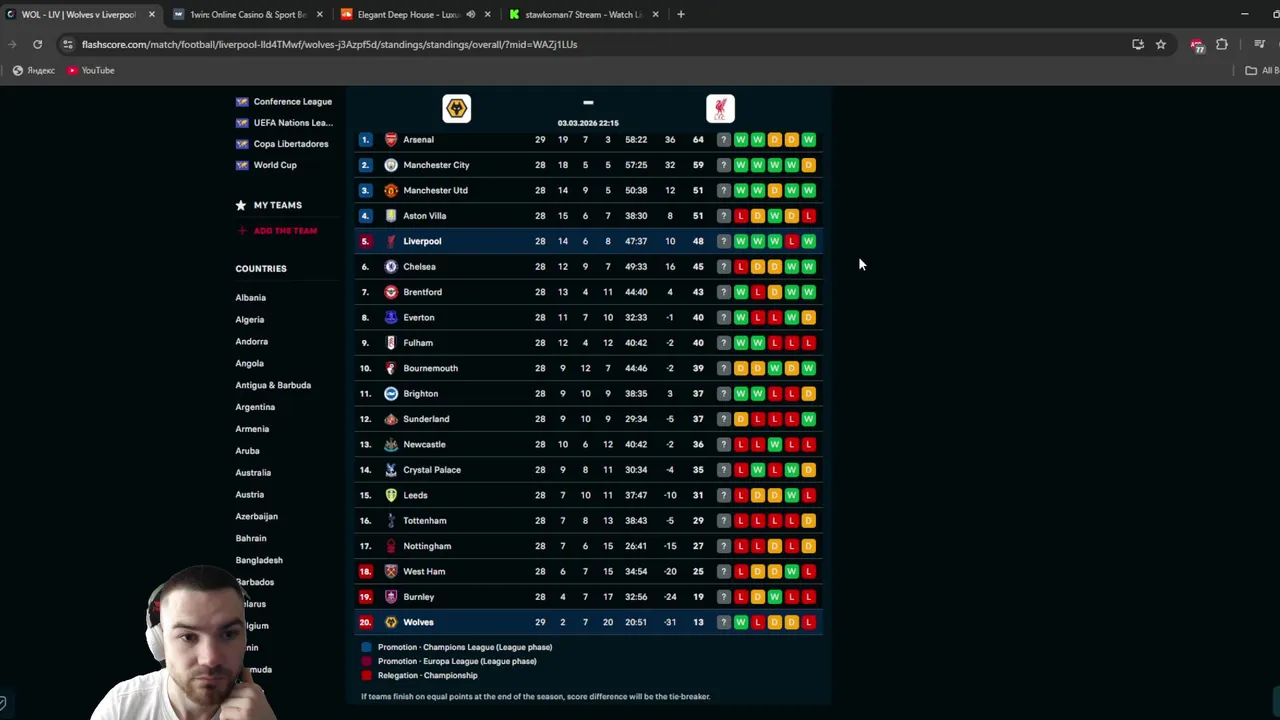This screenshot has width=1280, height=720.
Task: Click the Newcastle club badge
Action: (391, 444)
